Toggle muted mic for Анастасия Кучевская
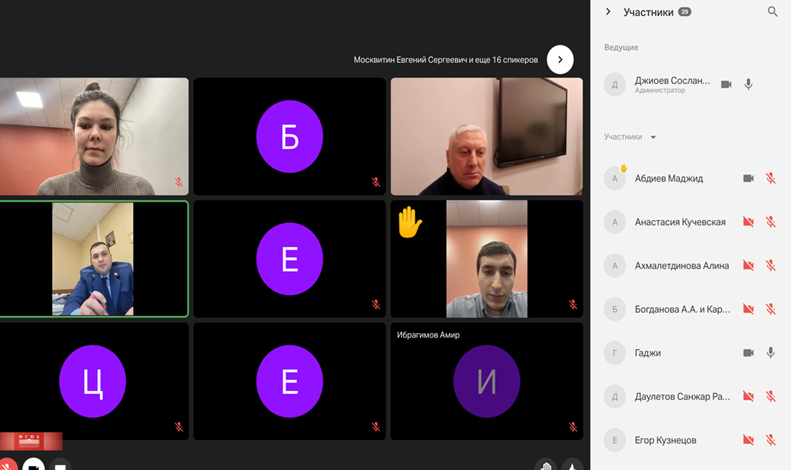This screenshot has height=470, width=791. point(771,222)
